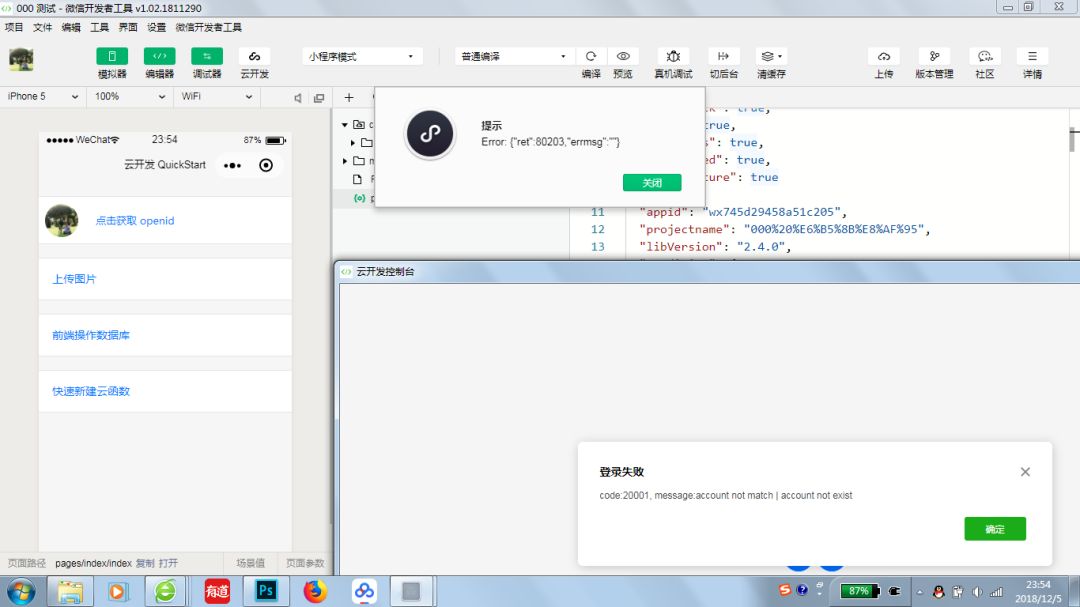Click the Sogou input method tray icon
Screen dimensions: 1080x607
coord(785,590)
